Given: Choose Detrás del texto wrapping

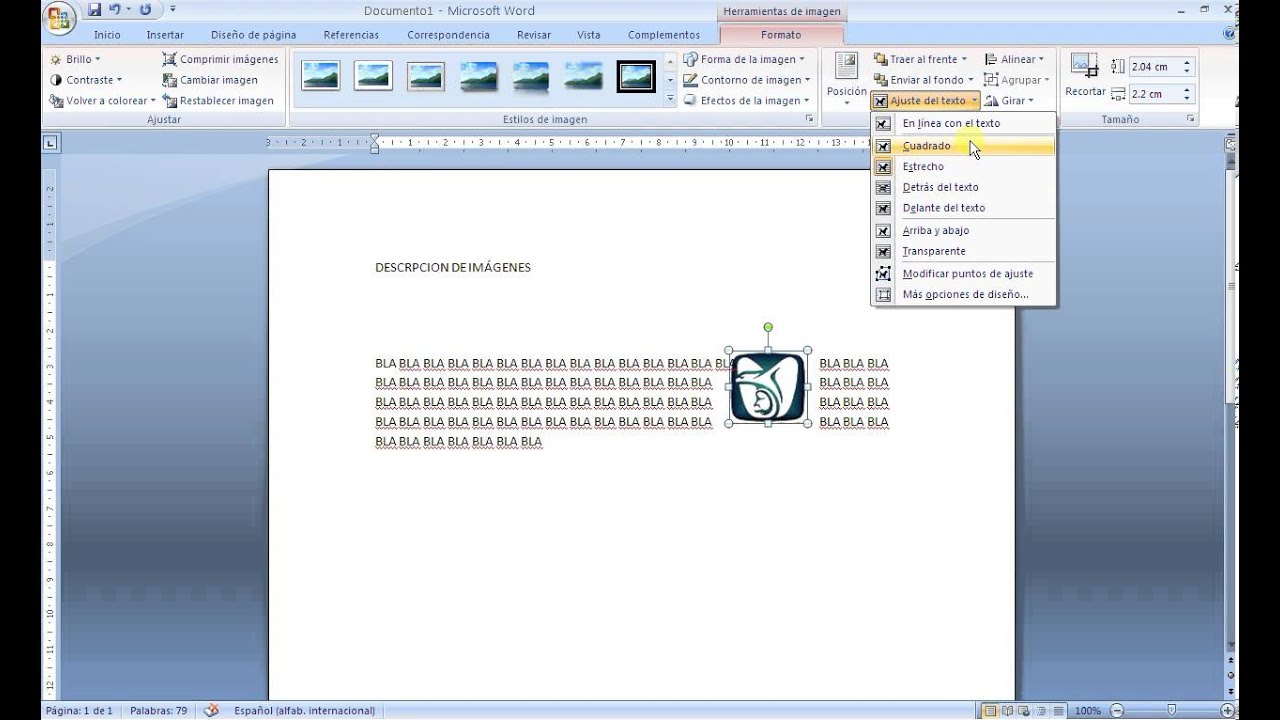Looking at the screenshot, I should (x=964, y=187).
